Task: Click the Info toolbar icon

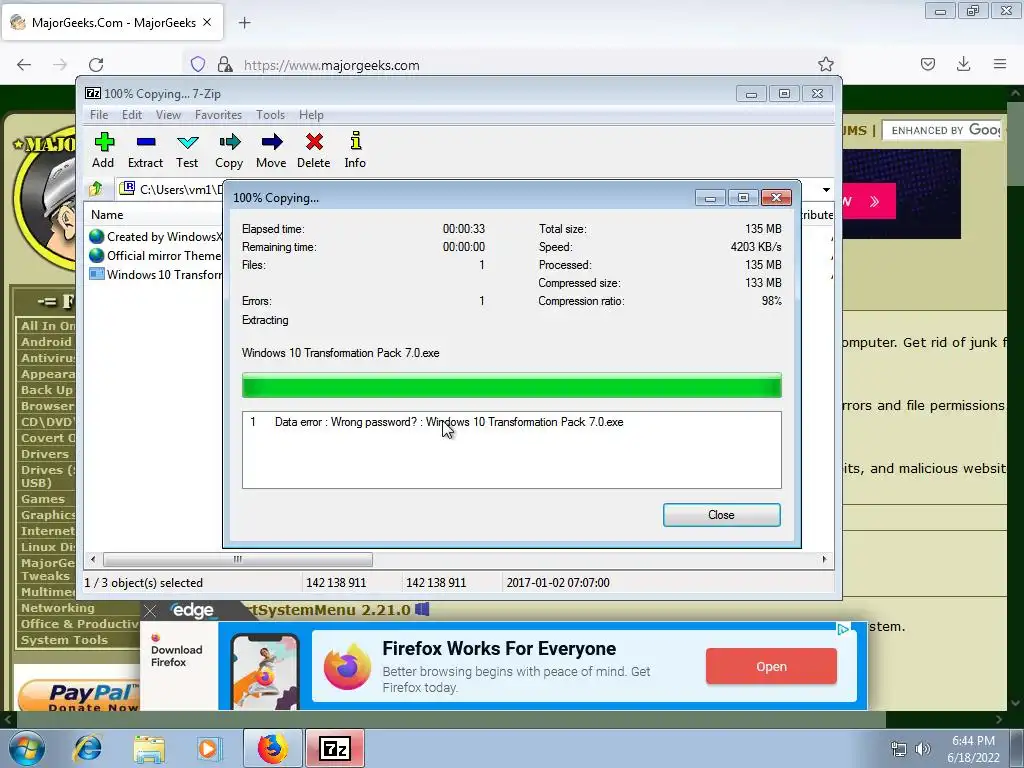Action: pos(355,150)
